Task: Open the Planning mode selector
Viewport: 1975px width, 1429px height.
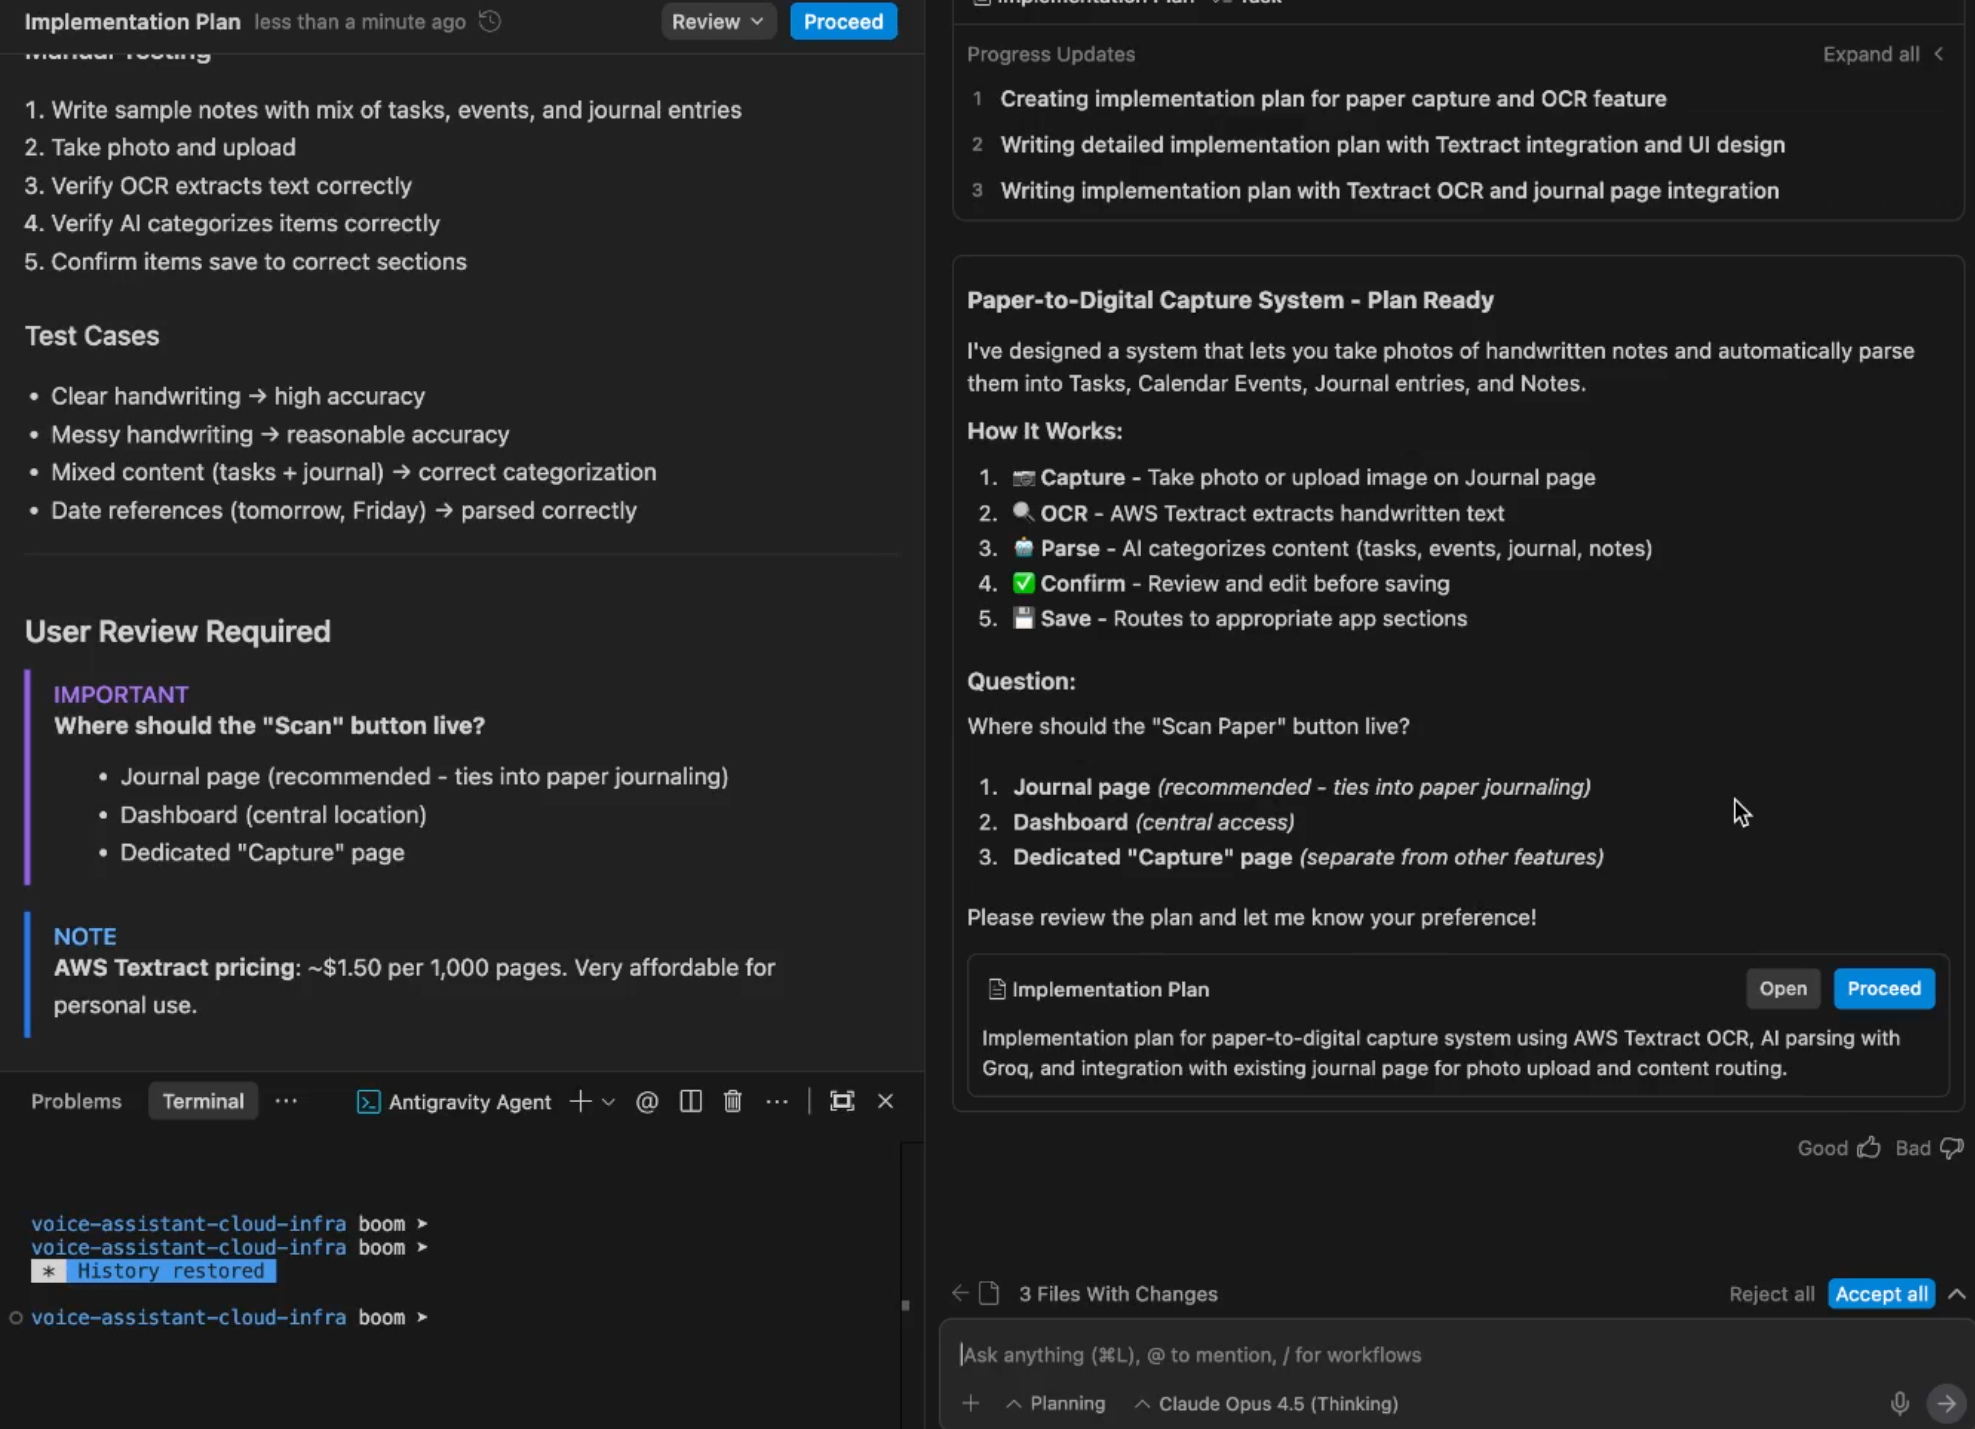Action: pyautogui.click(x=1056, y=1403)
